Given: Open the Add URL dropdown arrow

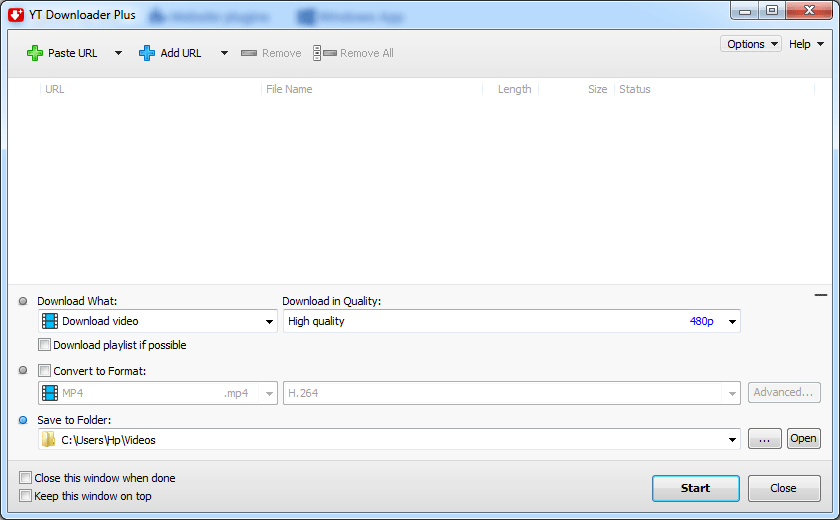Looking at the screenshot, I should pos(224,53).
